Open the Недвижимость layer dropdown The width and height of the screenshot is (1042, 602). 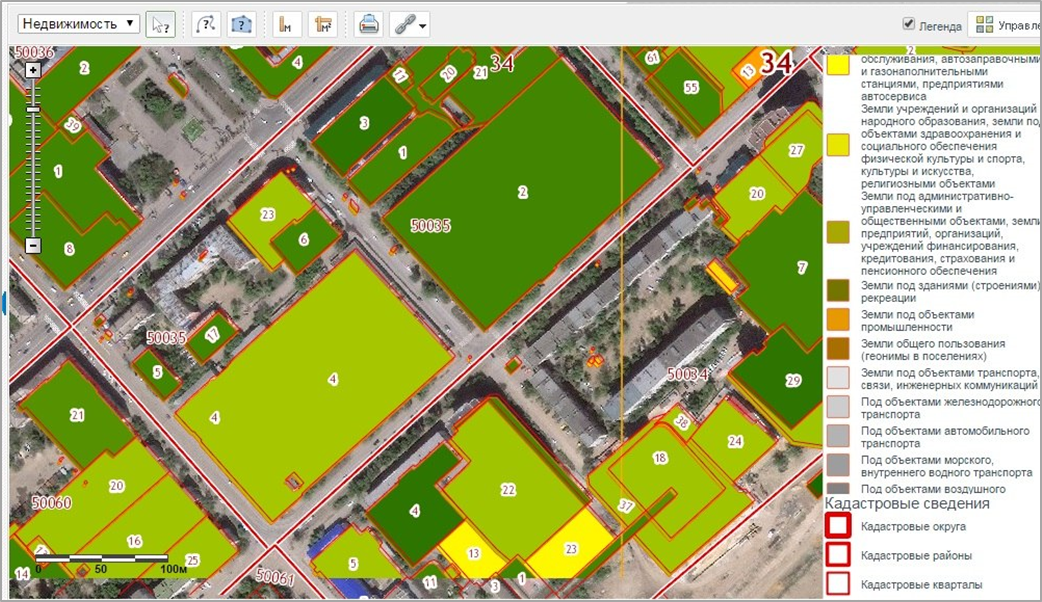(78, 24)
